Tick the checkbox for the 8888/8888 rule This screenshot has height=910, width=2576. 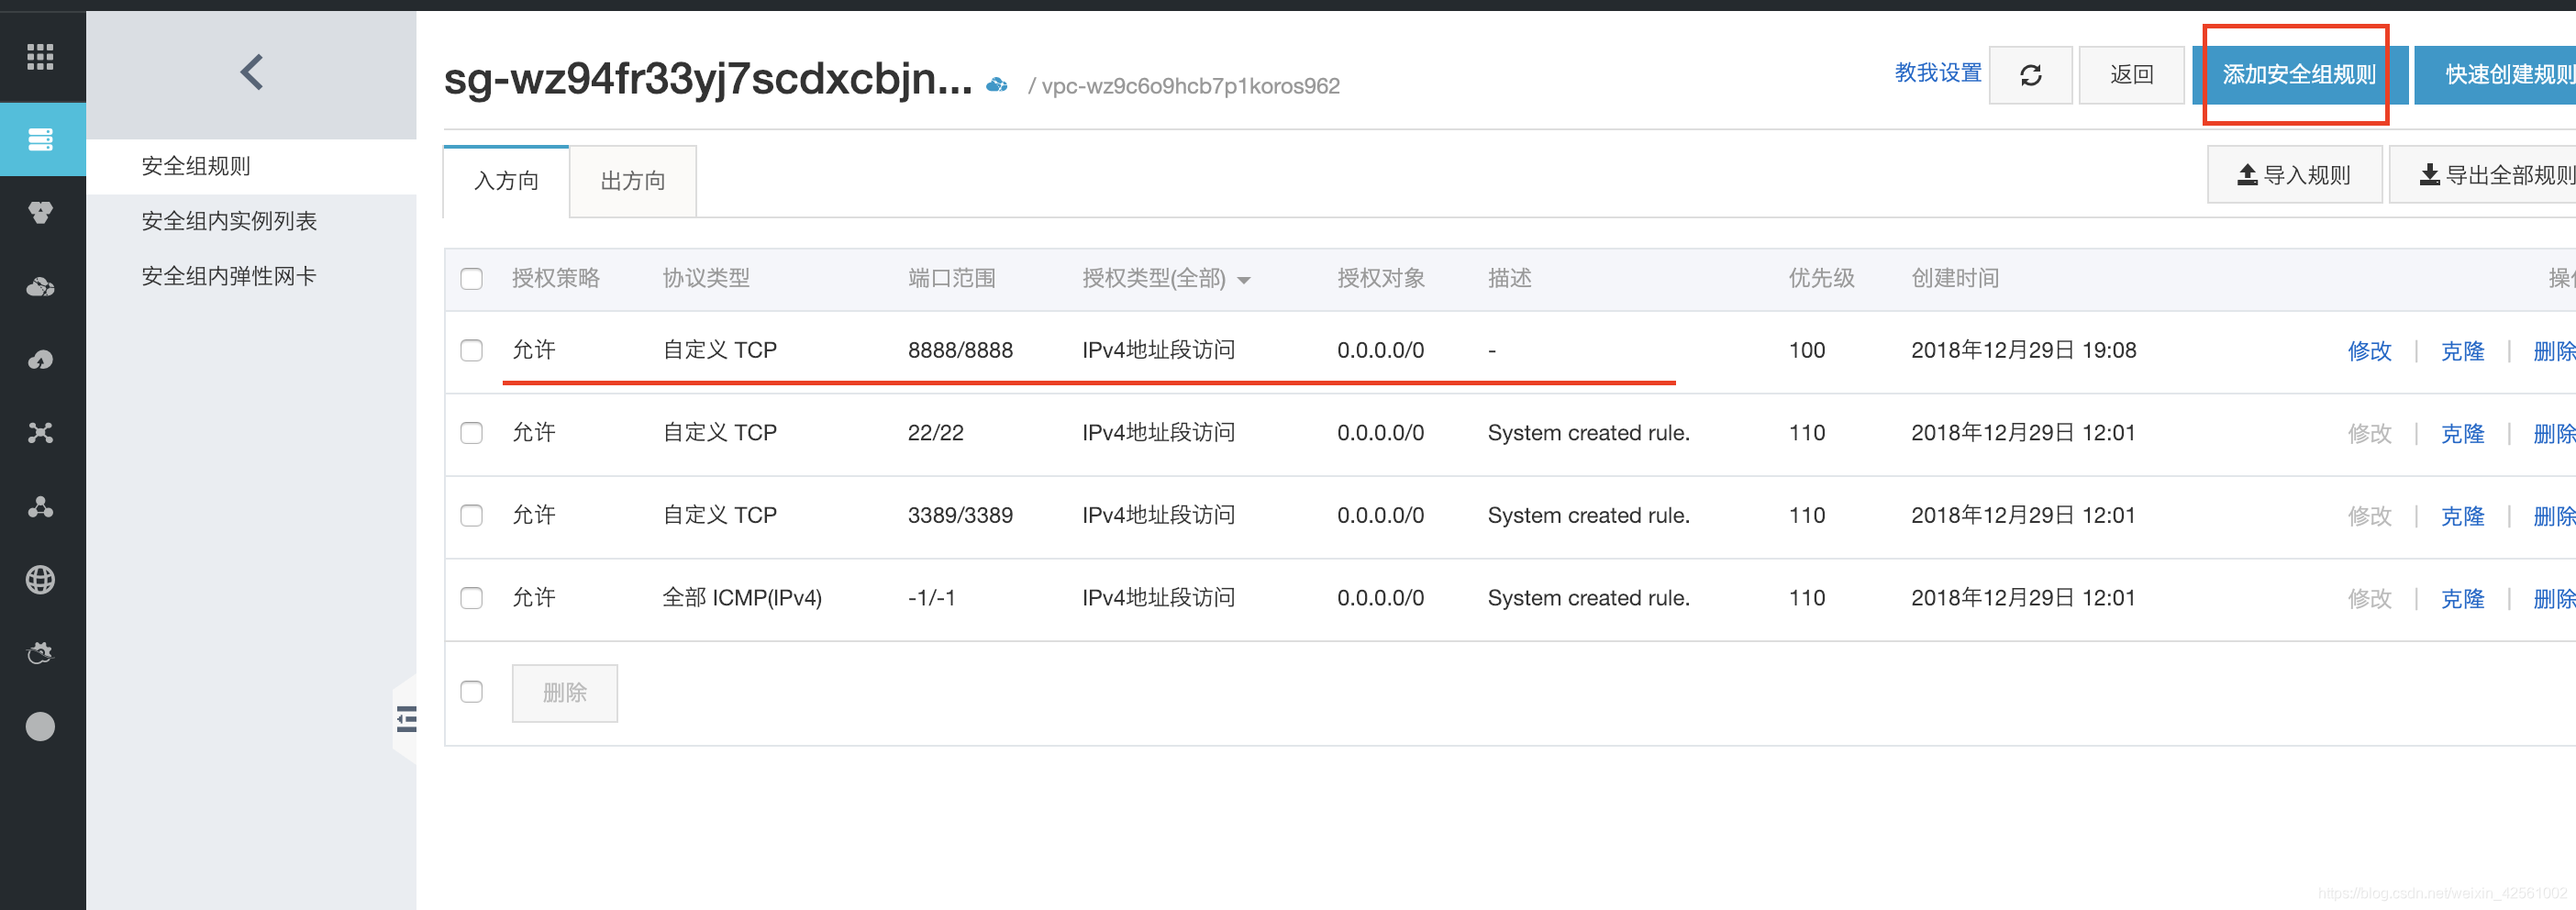click(471, 350)
